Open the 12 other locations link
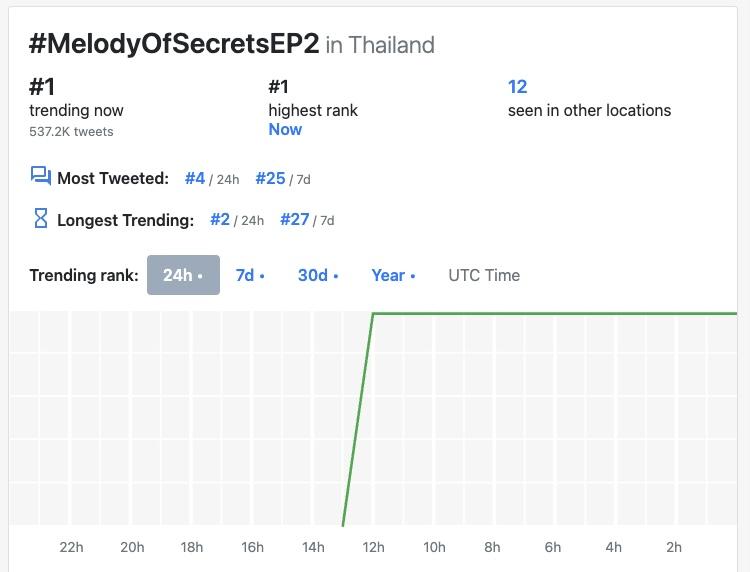750x572 pixels. (x=517, y=87)
